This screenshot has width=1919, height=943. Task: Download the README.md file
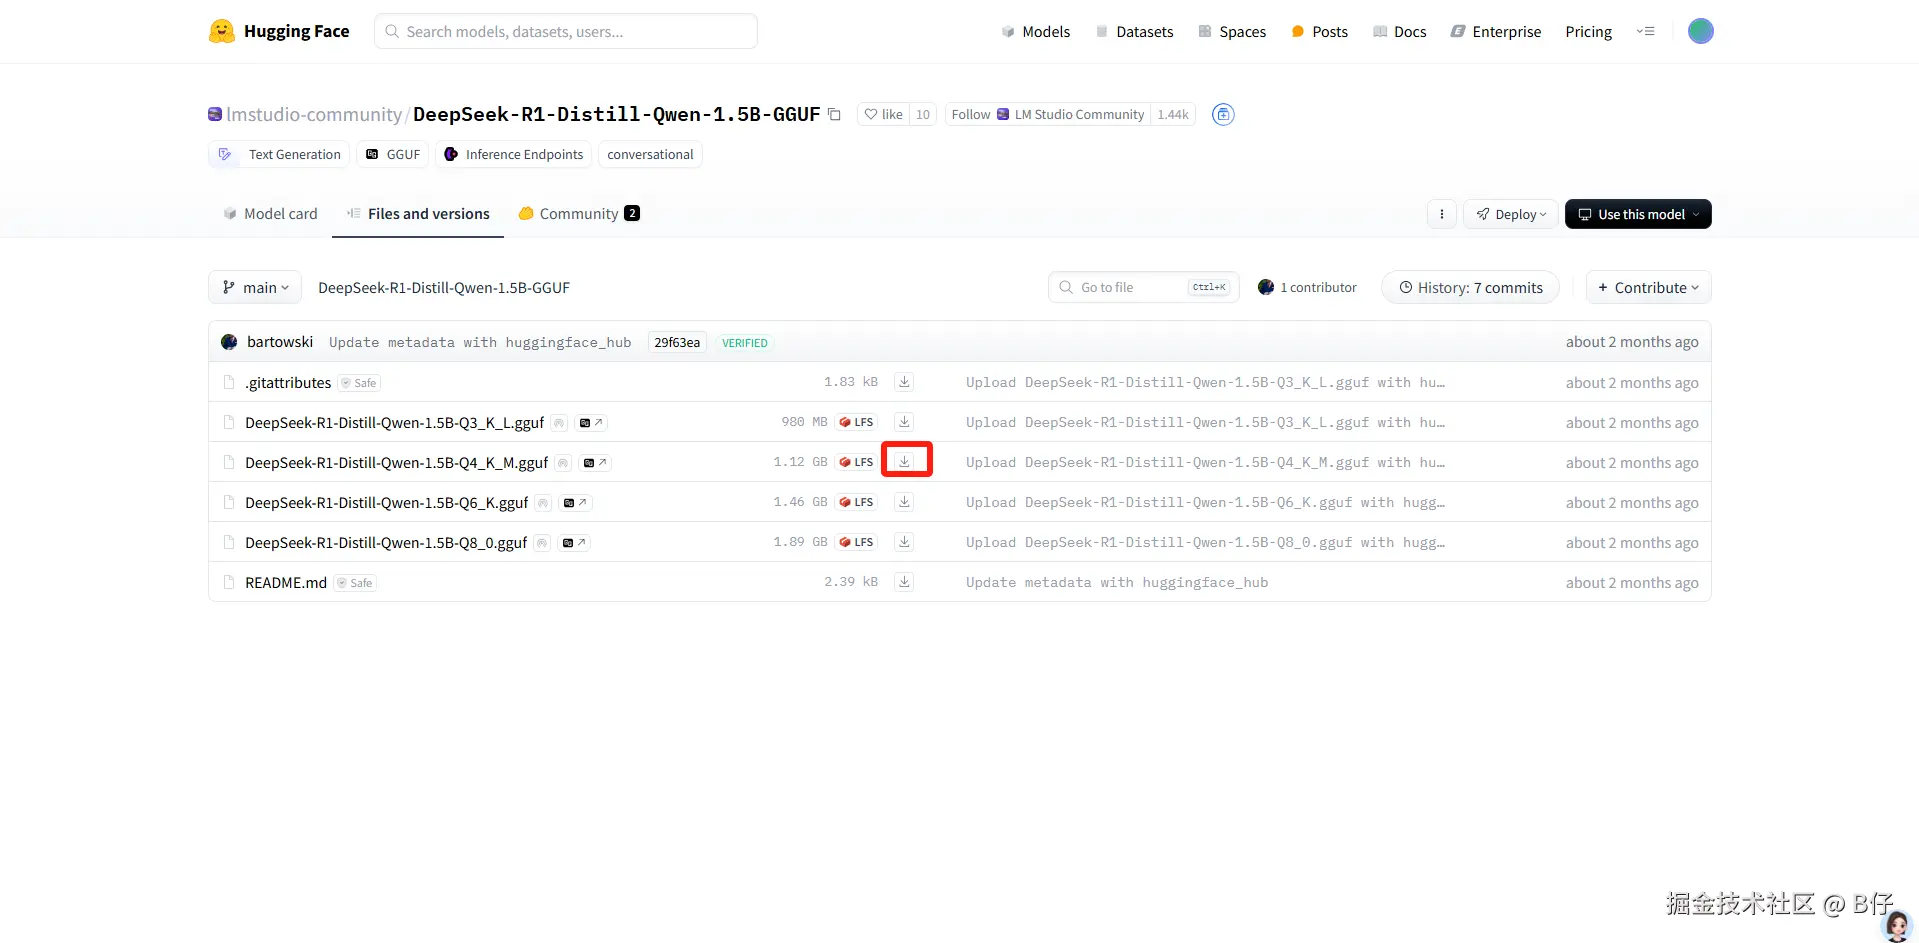(904, 582)
